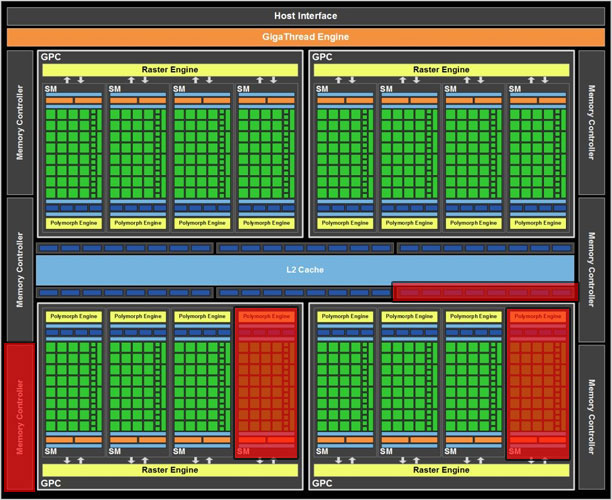This screenshot has height=500, width=612.
Task: Click first SM label in upper-right GPC
Action: click(x=322, y=89)
